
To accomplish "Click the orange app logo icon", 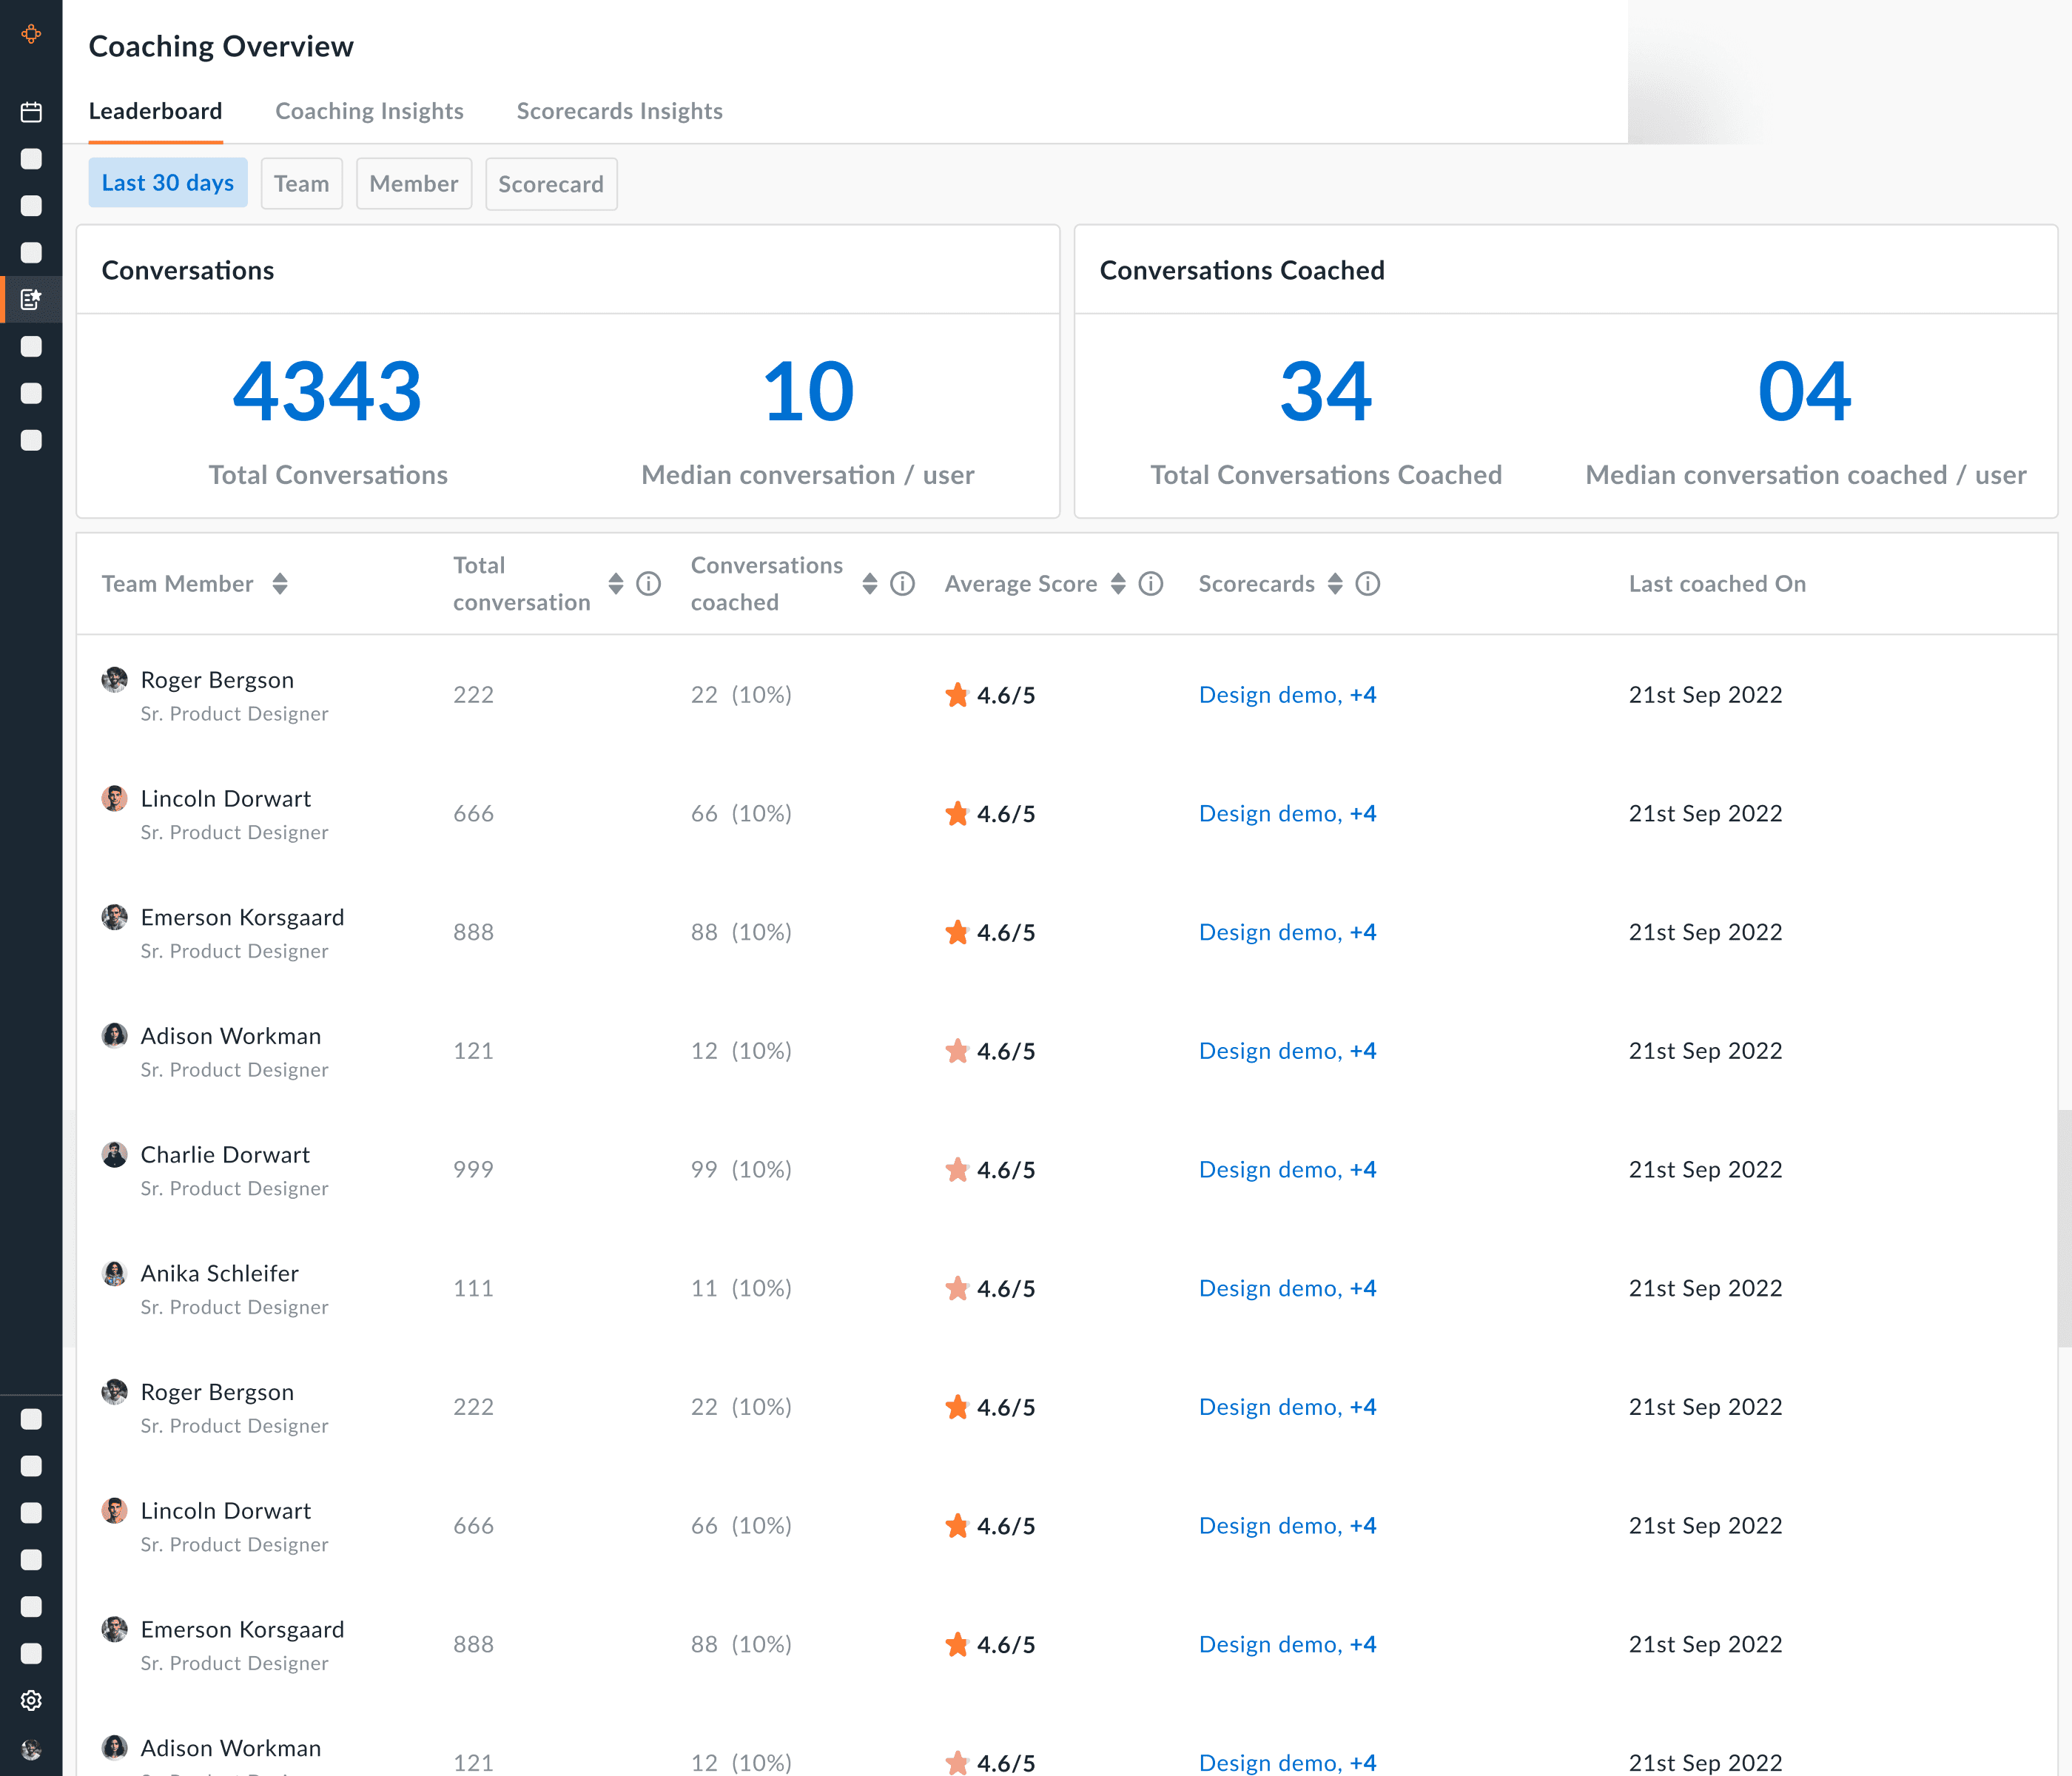I will [31, 34].
